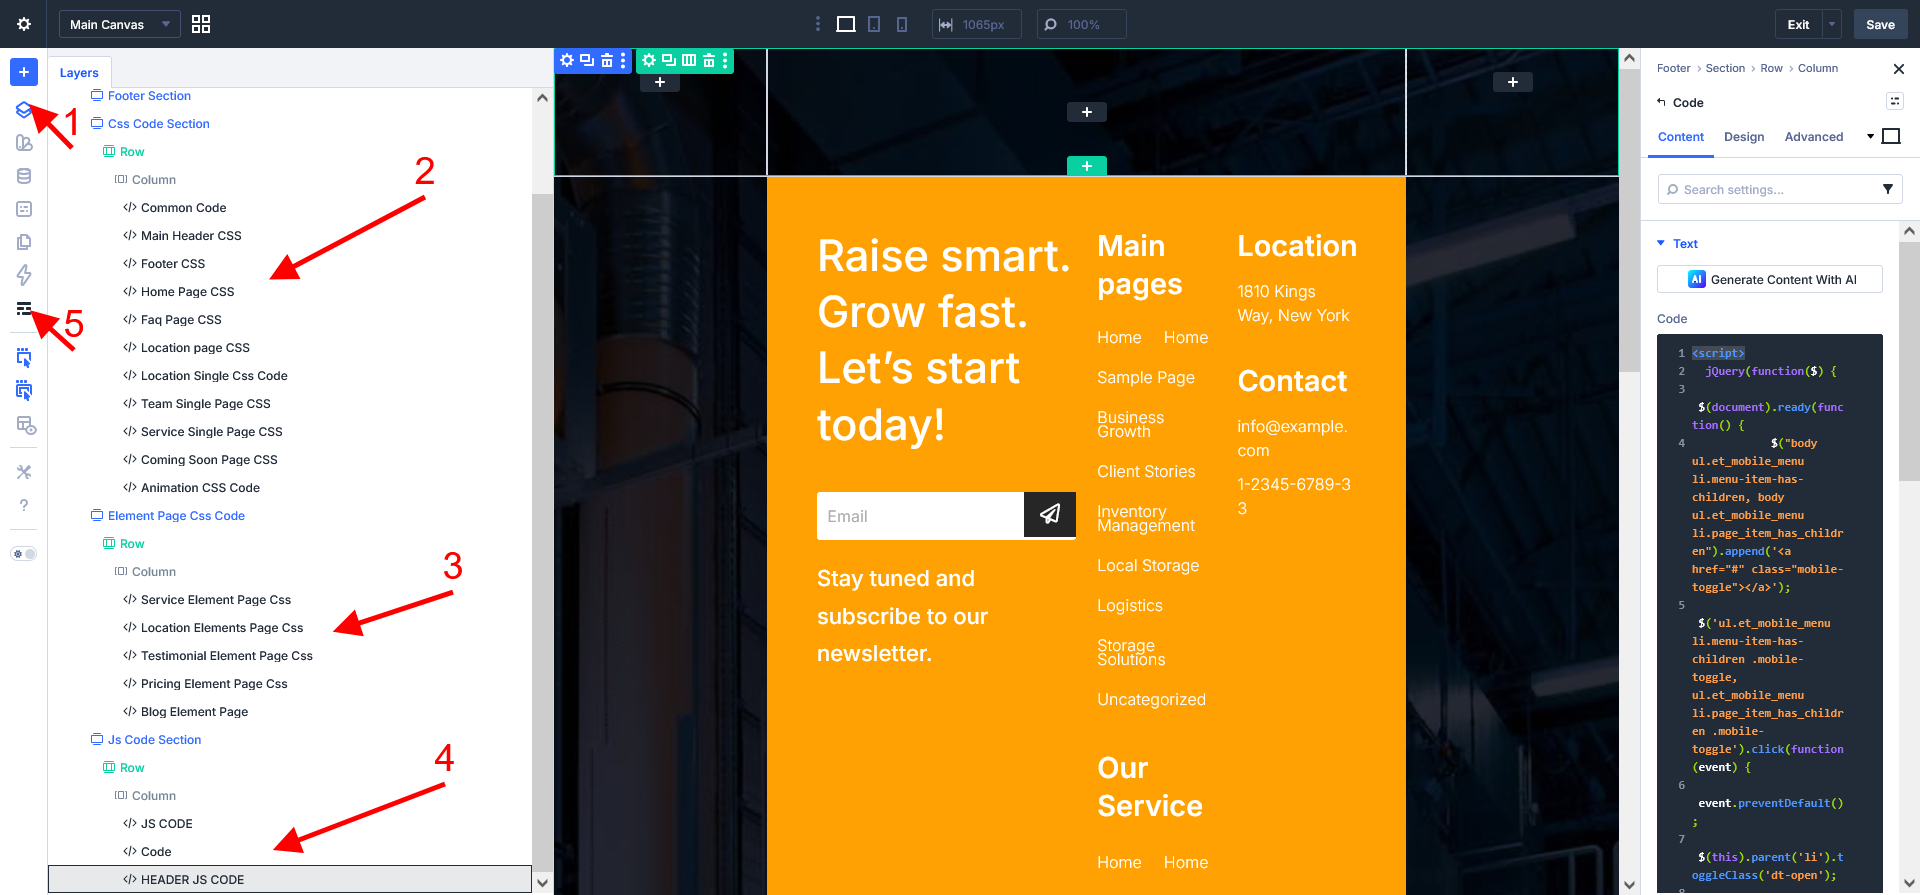Image resolution: width=1920 pixels, height=895 pixels.
Task: Open the page copy icon in sidebar
Action: pyautogui.click(x=24, y=242)
